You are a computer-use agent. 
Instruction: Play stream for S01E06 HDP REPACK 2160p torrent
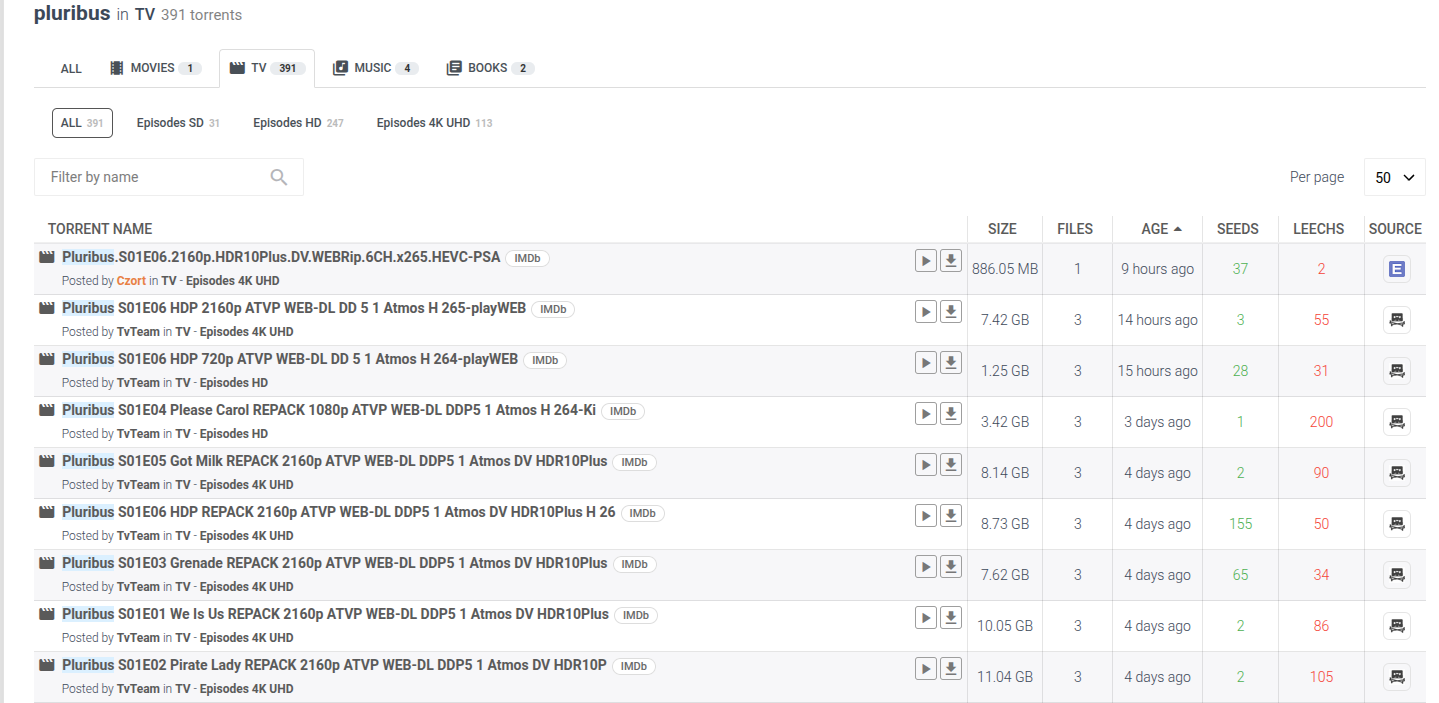click(x=926, y=515)
